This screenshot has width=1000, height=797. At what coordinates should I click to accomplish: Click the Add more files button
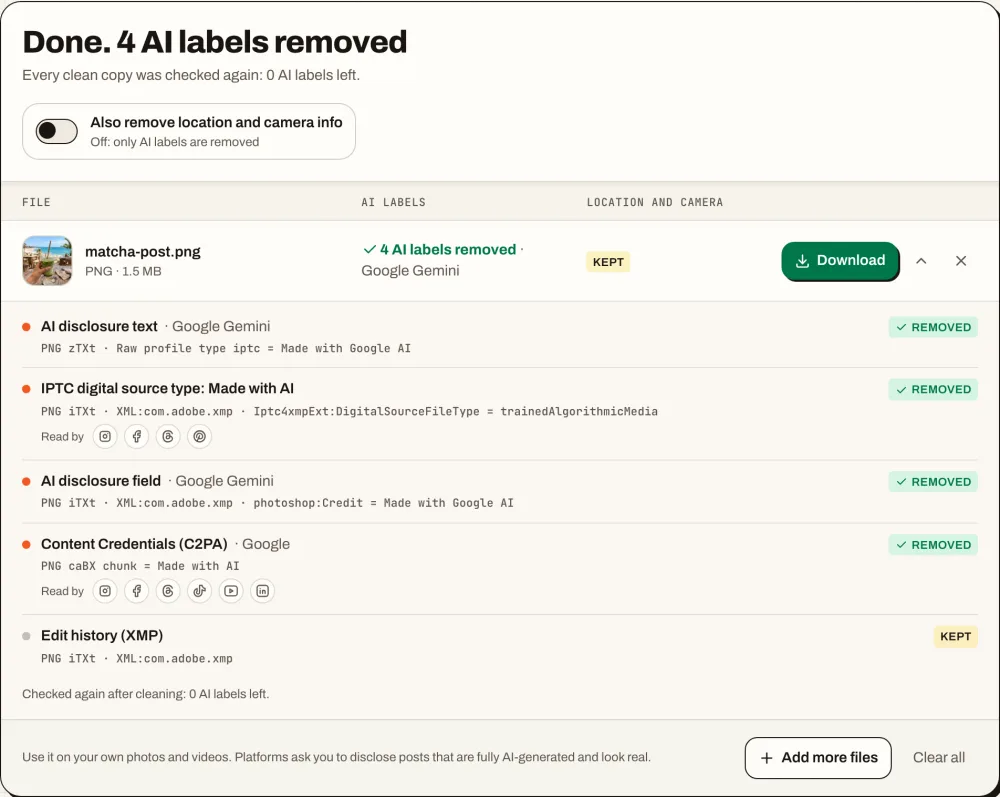click(818, 757)
